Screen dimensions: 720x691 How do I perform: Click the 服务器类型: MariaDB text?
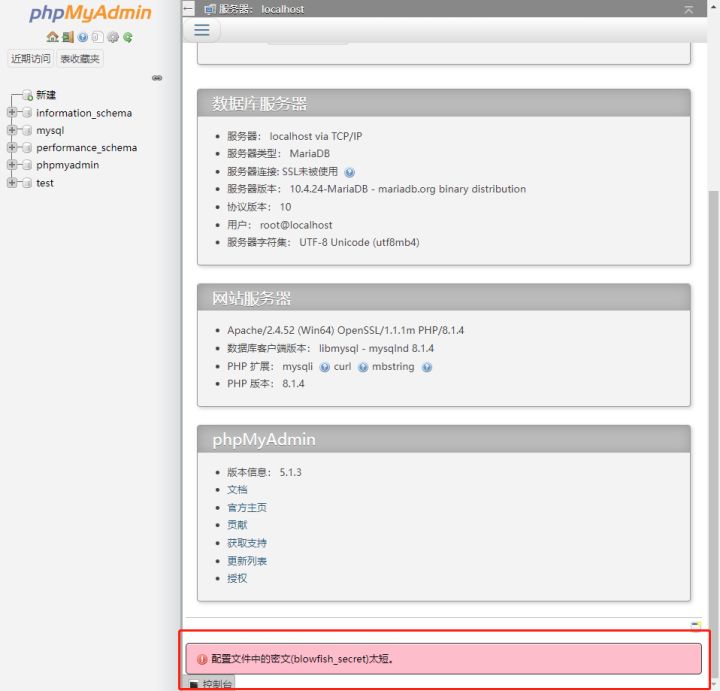[278, 154]
